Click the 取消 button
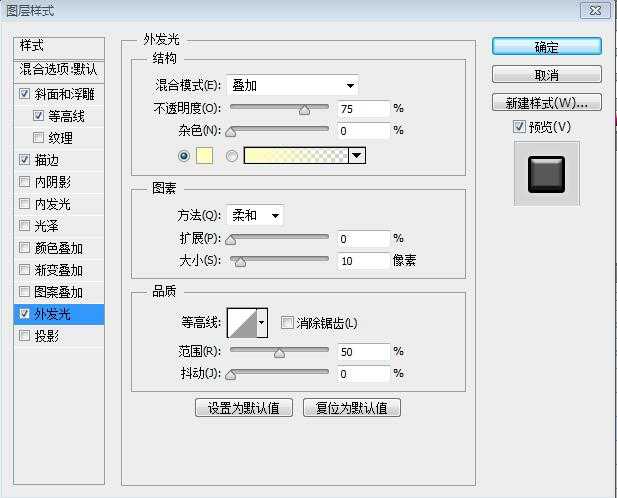The height and width of the screenshot is (498, 617). click(547, 74)
